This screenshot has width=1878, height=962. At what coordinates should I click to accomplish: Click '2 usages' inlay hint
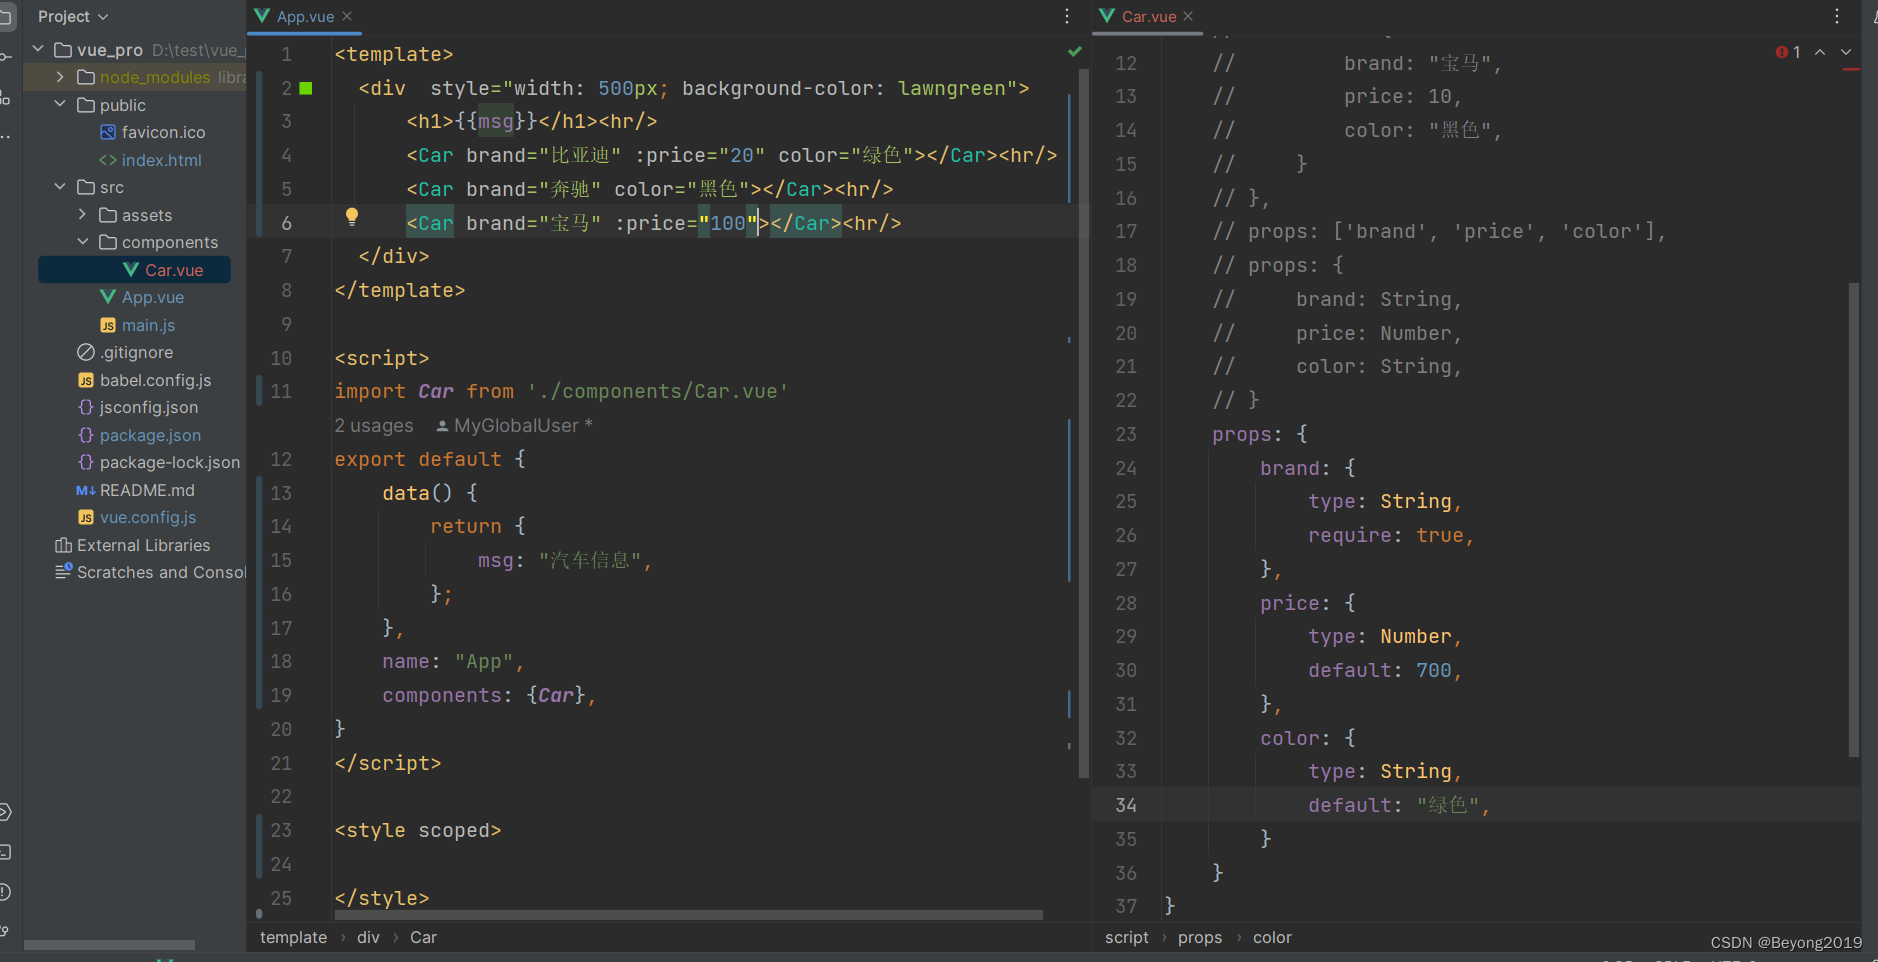tap(374, 426)
